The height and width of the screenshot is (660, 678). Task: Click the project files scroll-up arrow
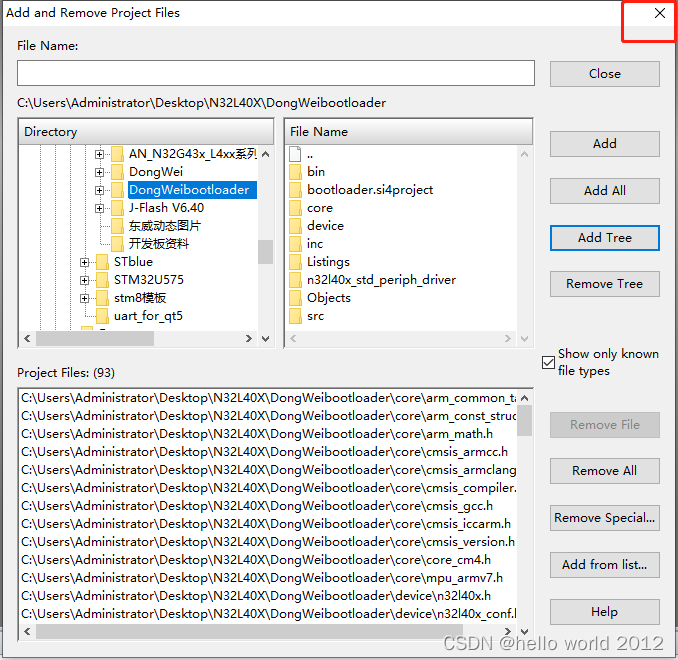click(x=524, y=398)
